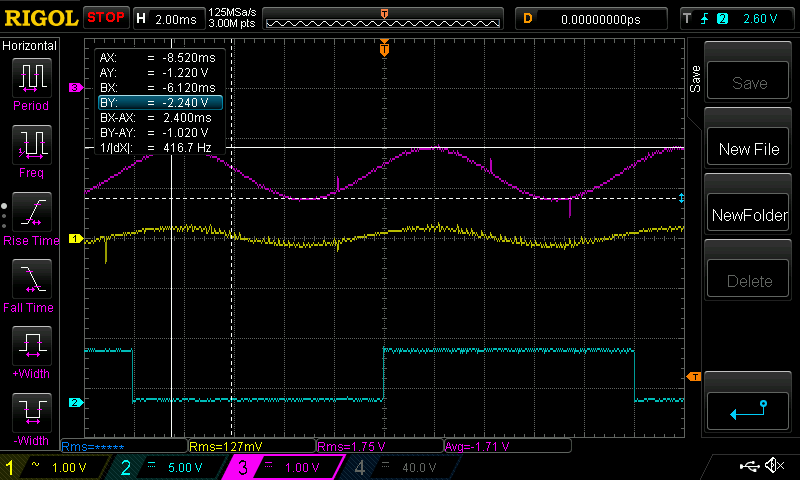This screenshot has width=800, height=480.
Task: Open the Horizontal measurement menu header
Action: point(30,46)
